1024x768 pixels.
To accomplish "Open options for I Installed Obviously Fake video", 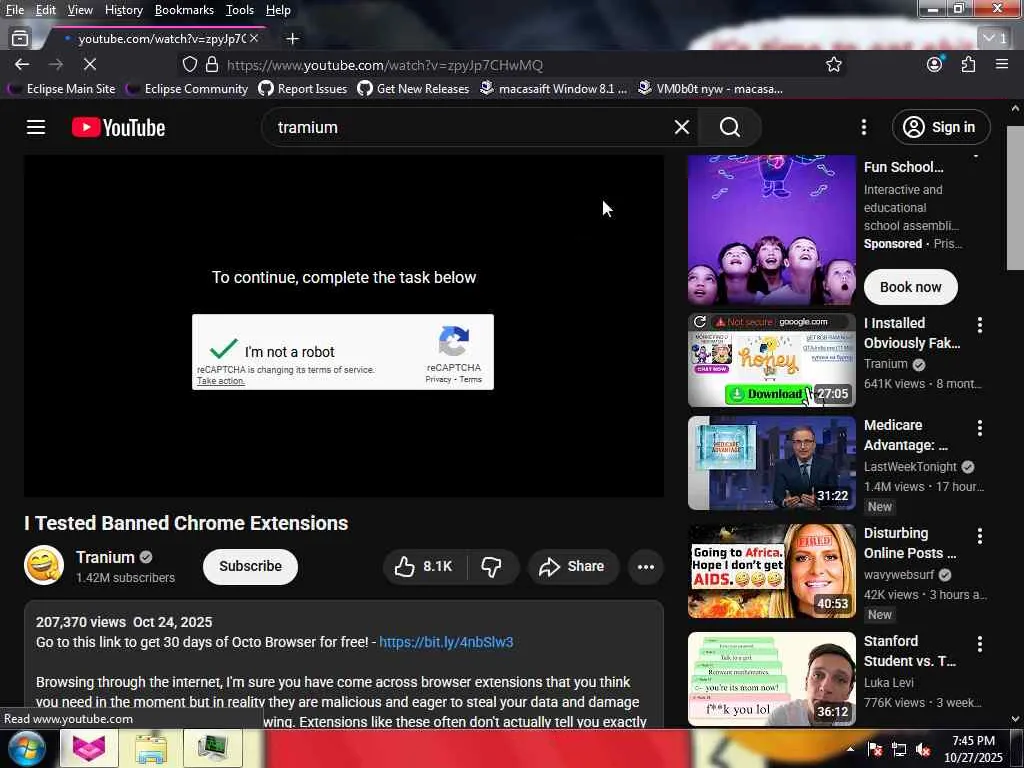I will tap(979, 325).
